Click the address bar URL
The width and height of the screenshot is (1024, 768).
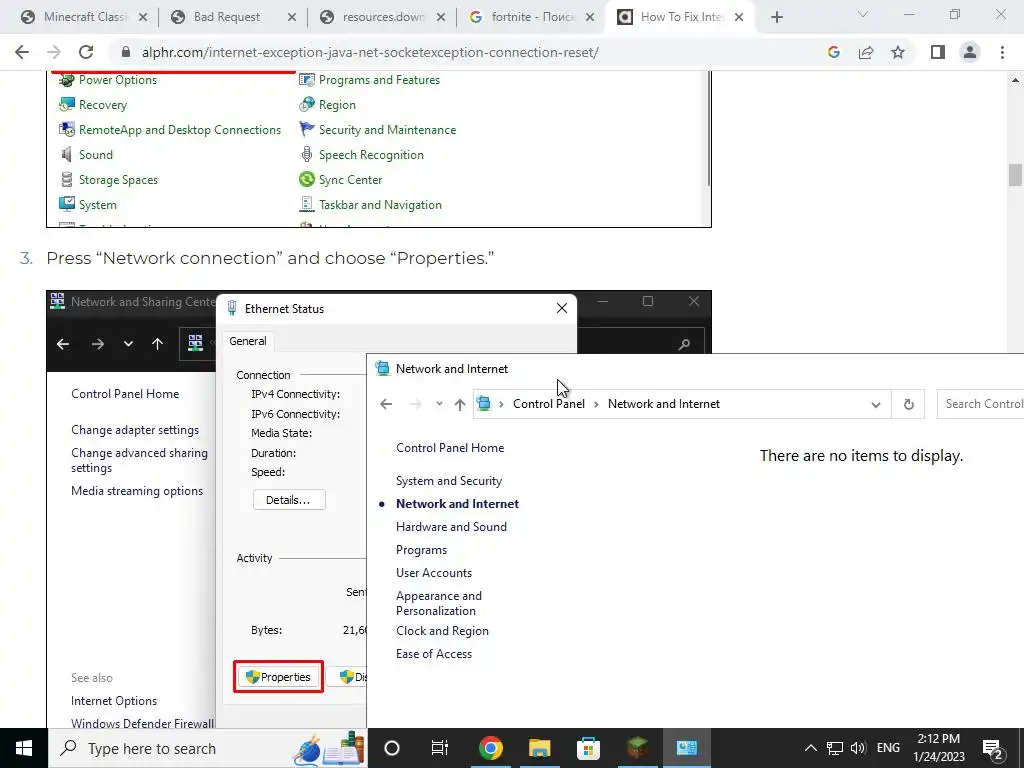point(370,52)
